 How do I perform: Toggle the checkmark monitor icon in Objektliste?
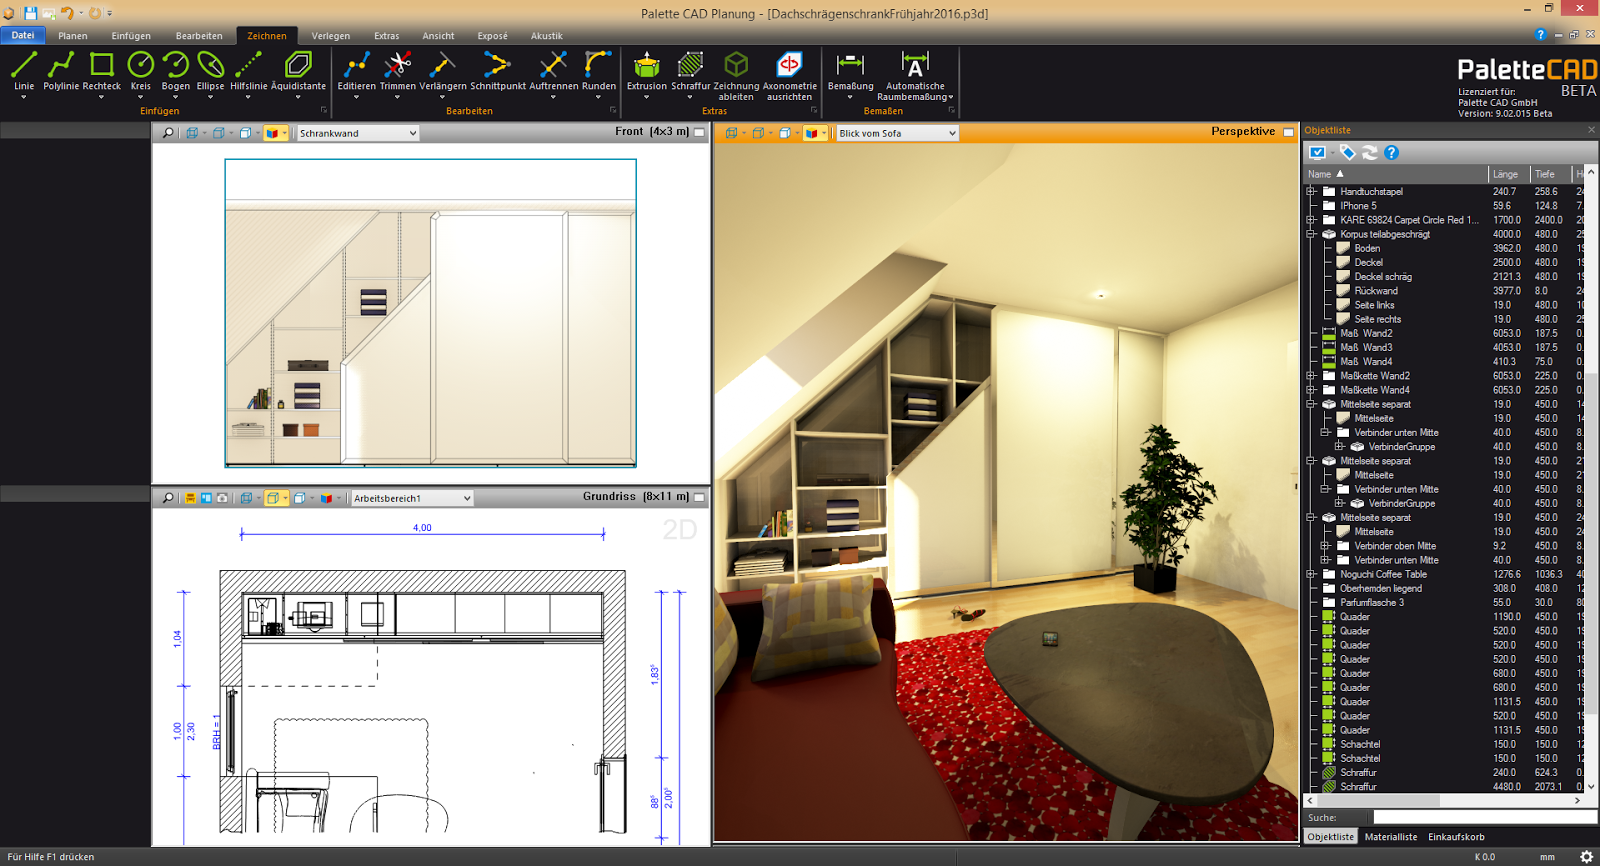[x=1317, y=152]
